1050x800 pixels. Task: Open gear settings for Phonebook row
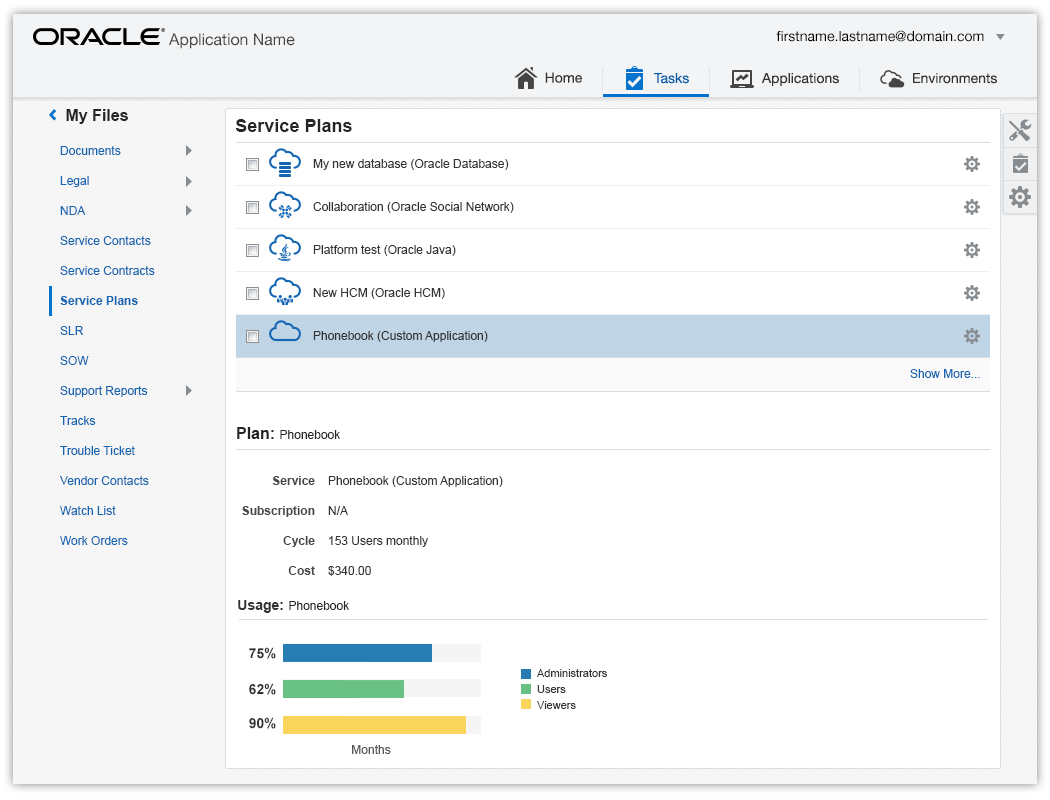(972, 336)
